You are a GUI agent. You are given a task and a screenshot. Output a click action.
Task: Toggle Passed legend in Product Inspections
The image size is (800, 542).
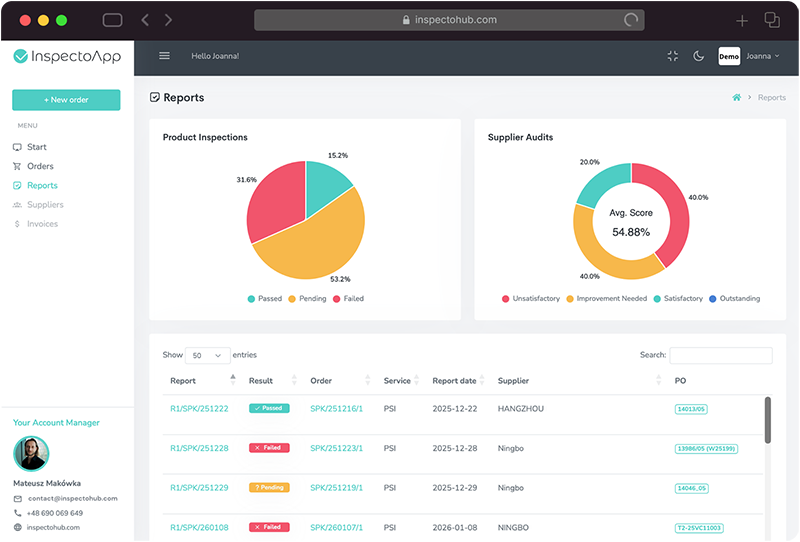click(265, 299)
